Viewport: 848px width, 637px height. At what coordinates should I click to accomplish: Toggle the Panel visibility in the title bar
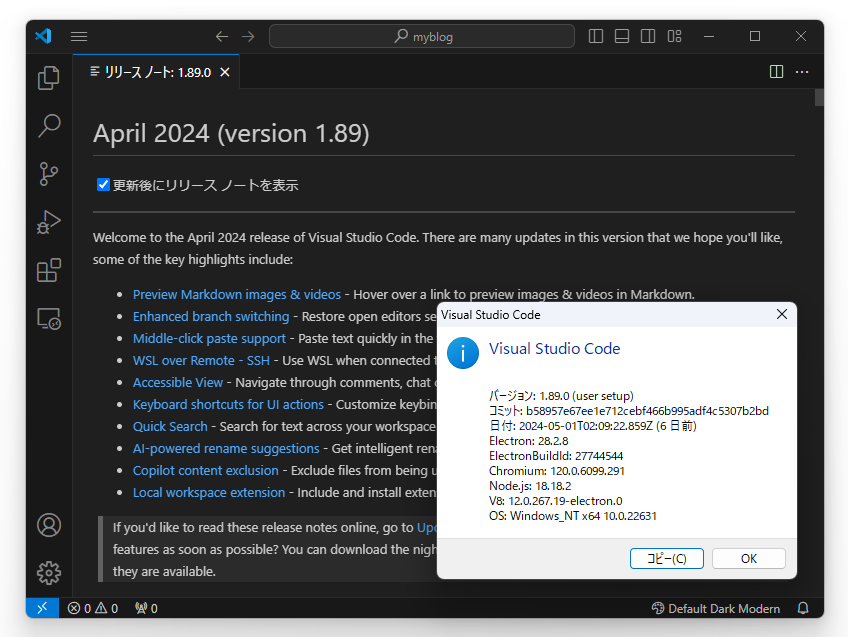tap(621, 35)
